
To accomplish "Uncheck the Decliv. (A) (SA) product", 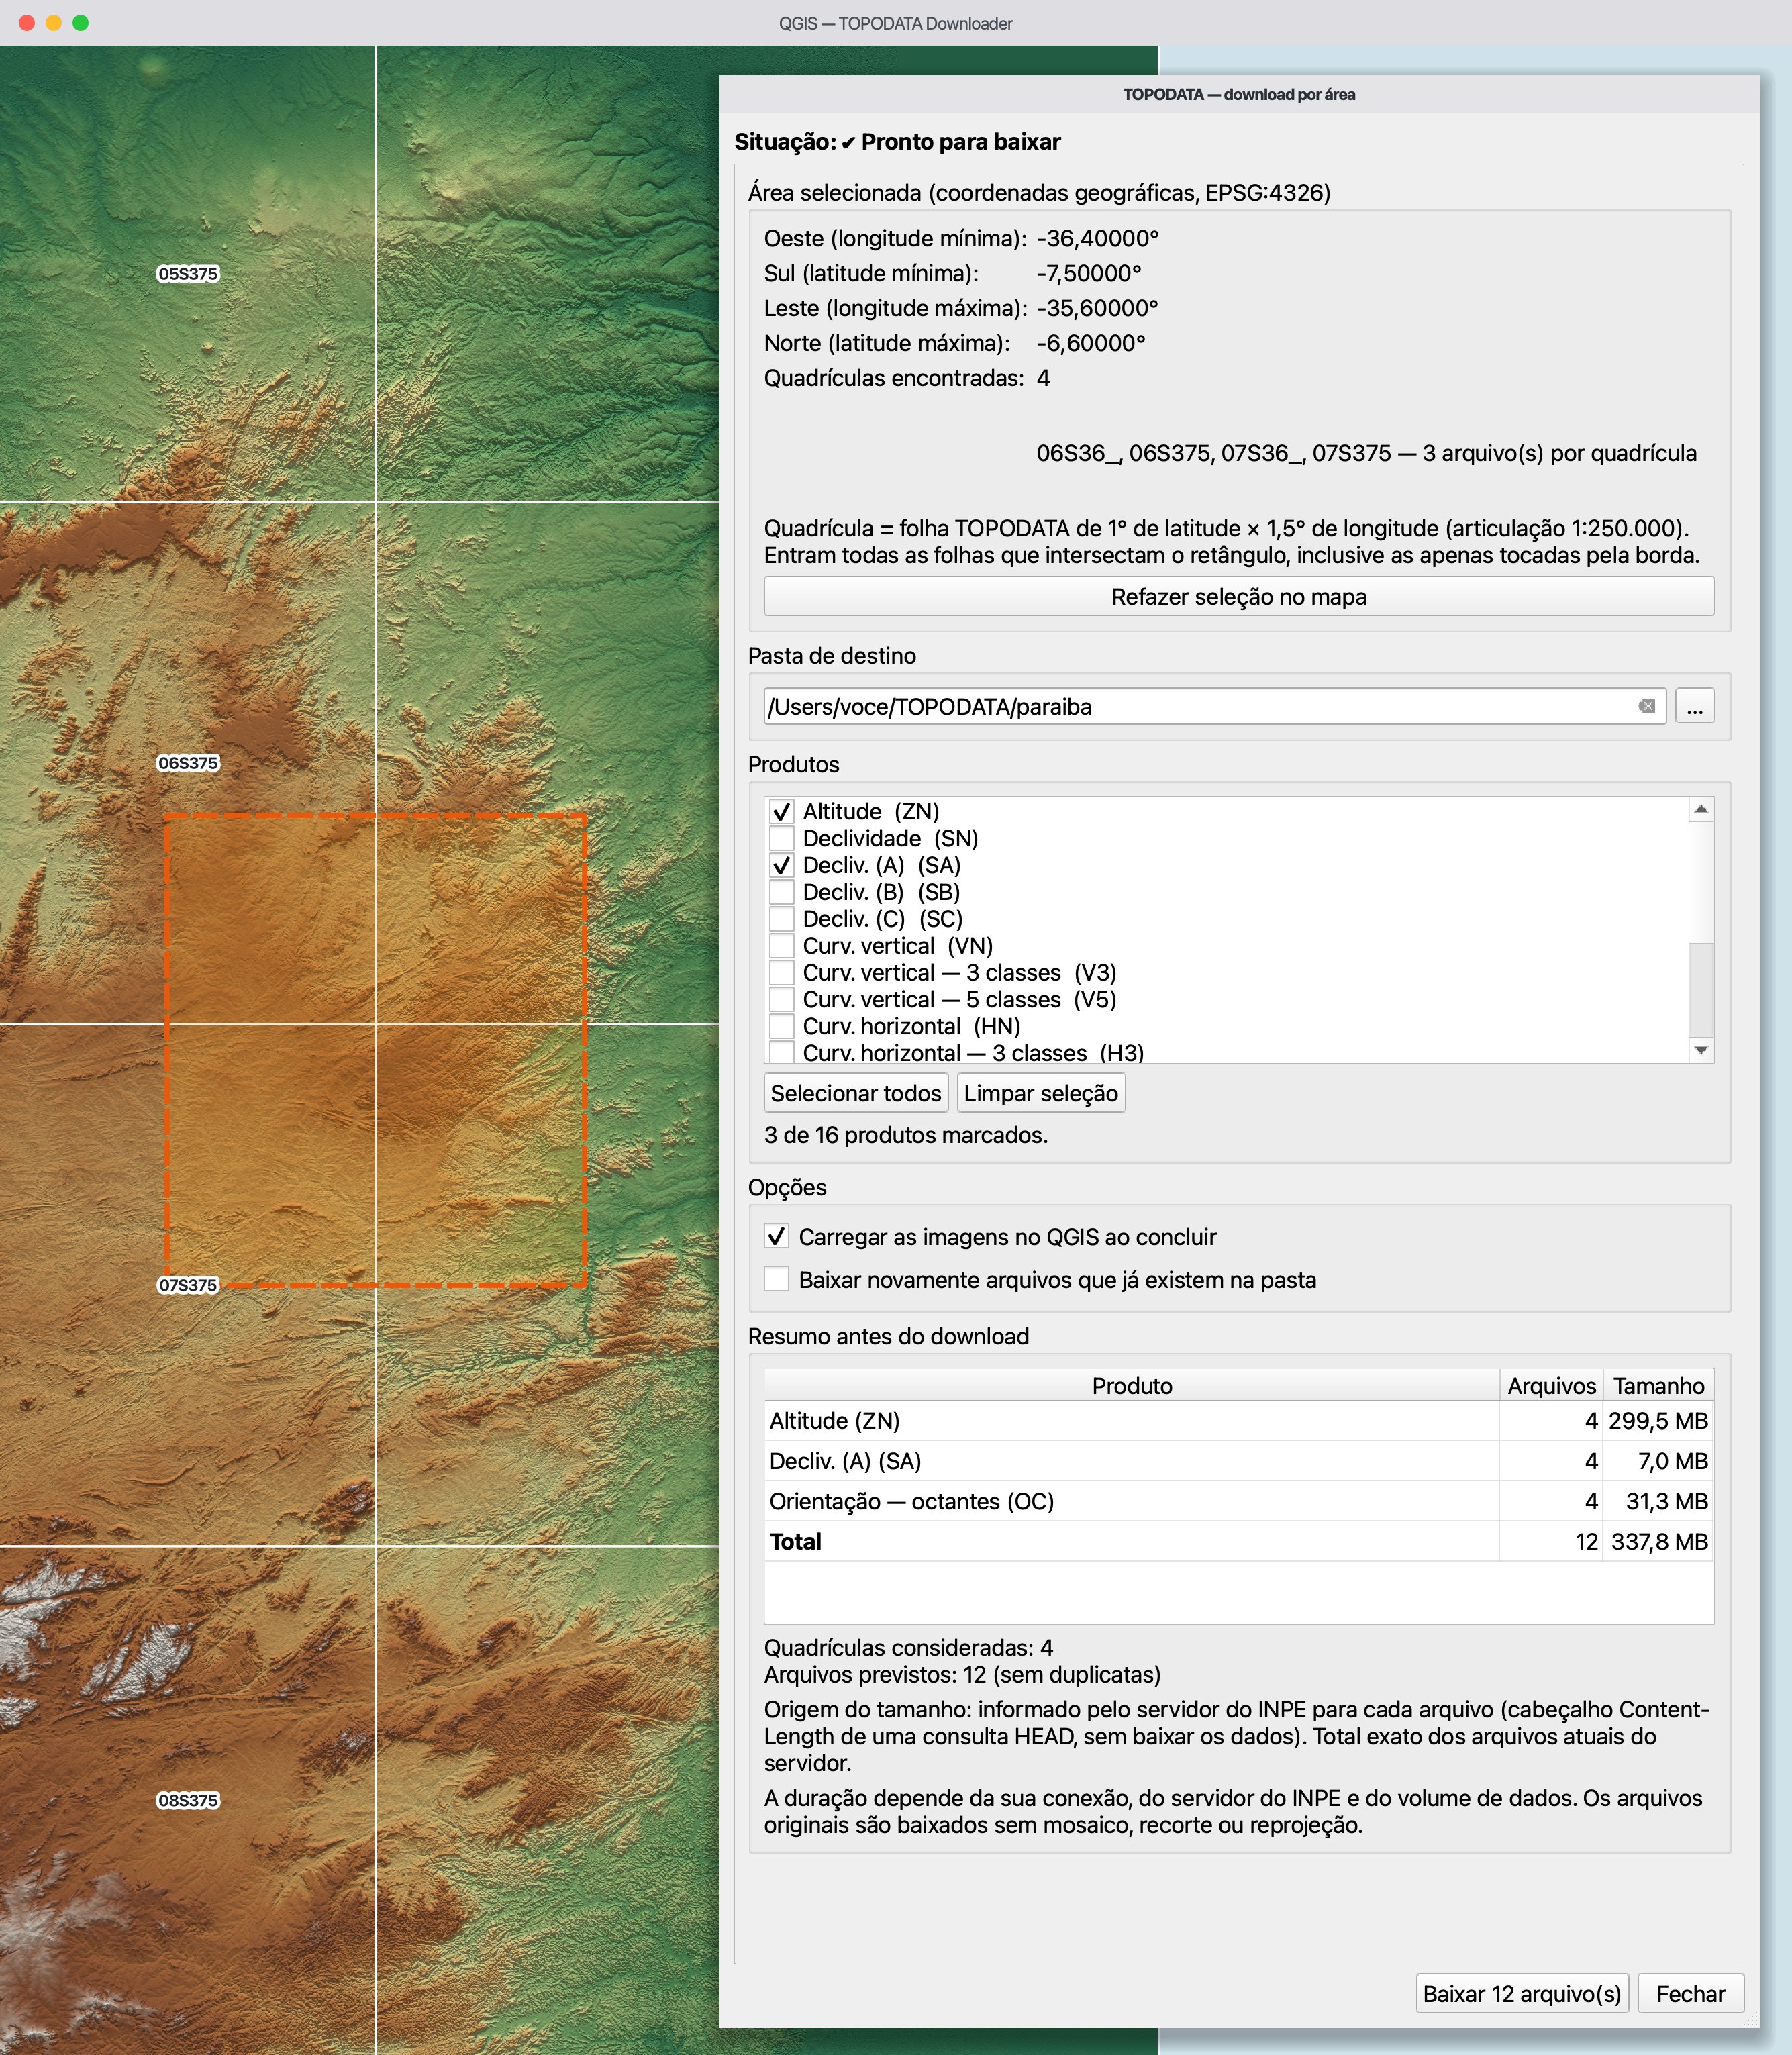I will point(782,865).
